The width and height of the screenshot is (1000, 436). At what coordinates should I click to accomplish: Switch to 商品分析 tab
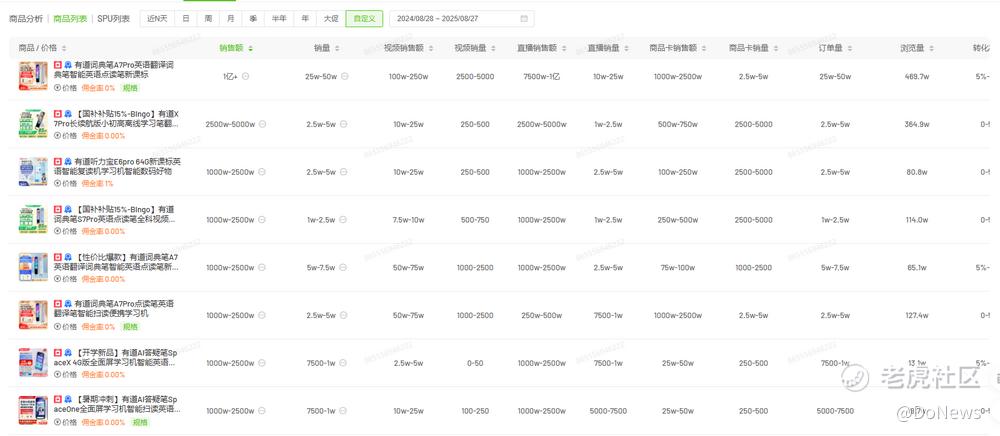tap(26, 19)
